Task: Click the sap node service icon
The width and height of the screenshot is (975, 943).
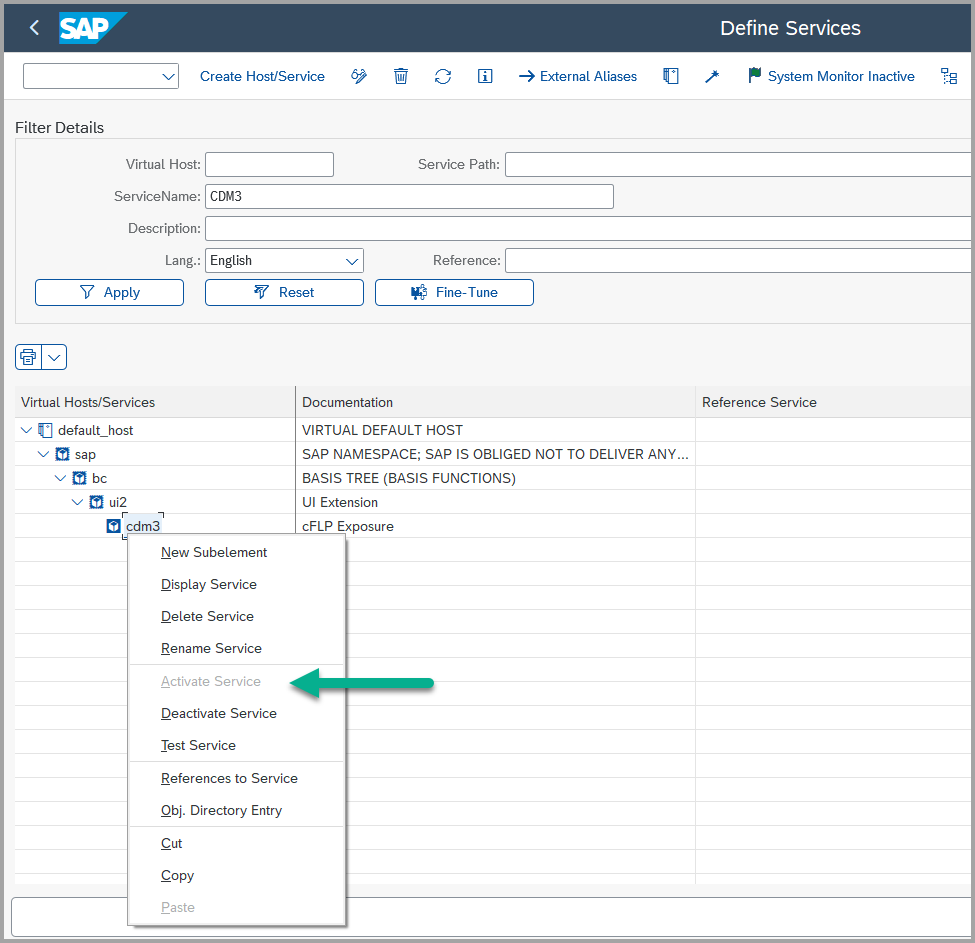Action: coord(62,454)
